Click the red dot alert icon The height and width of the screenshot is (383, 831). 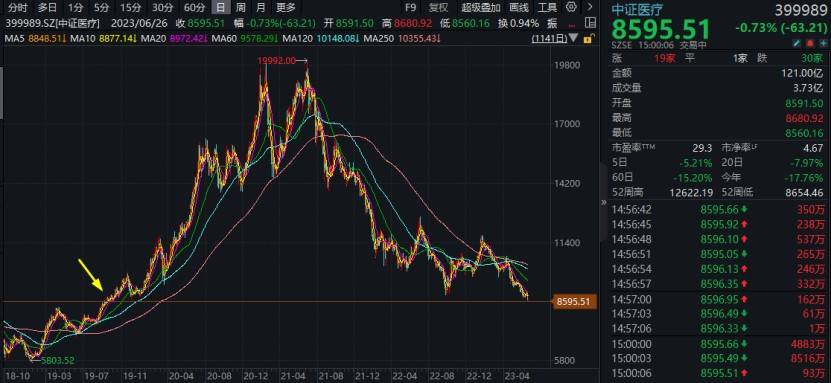pyautogui.click(x=810, y=43)
